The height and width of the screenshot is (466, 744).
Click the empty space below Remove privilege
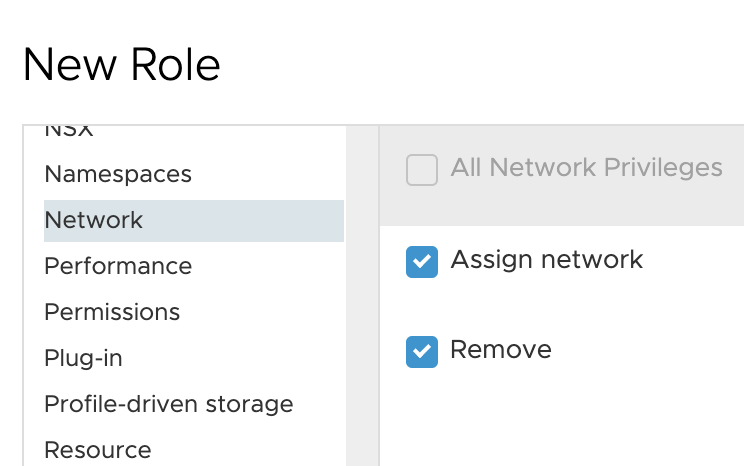562,418
